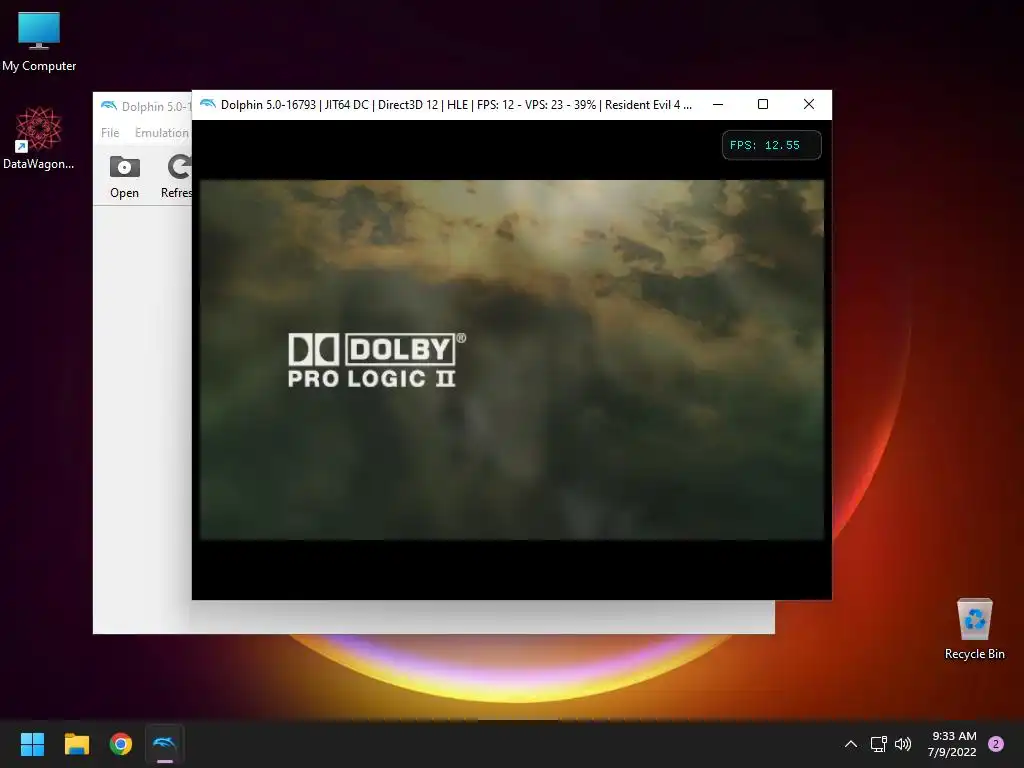Viewport: 1024px width, 768px height.
Task: Open the My Computer desktop icon
Action: coord(39,40)
